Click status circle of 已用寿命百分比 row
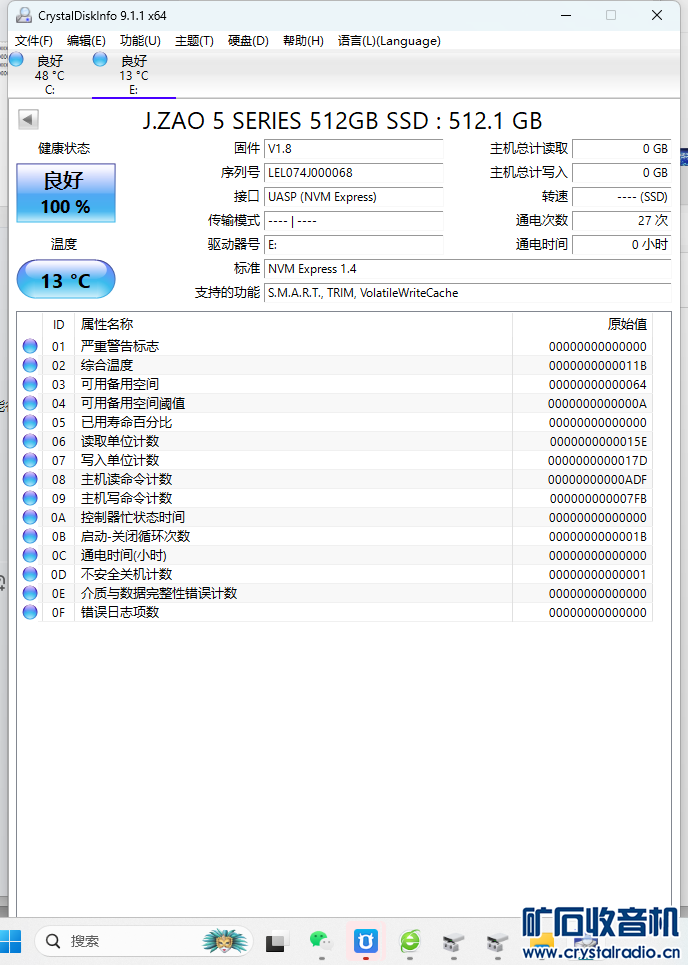The image size is (688, 965). point(30,422)
